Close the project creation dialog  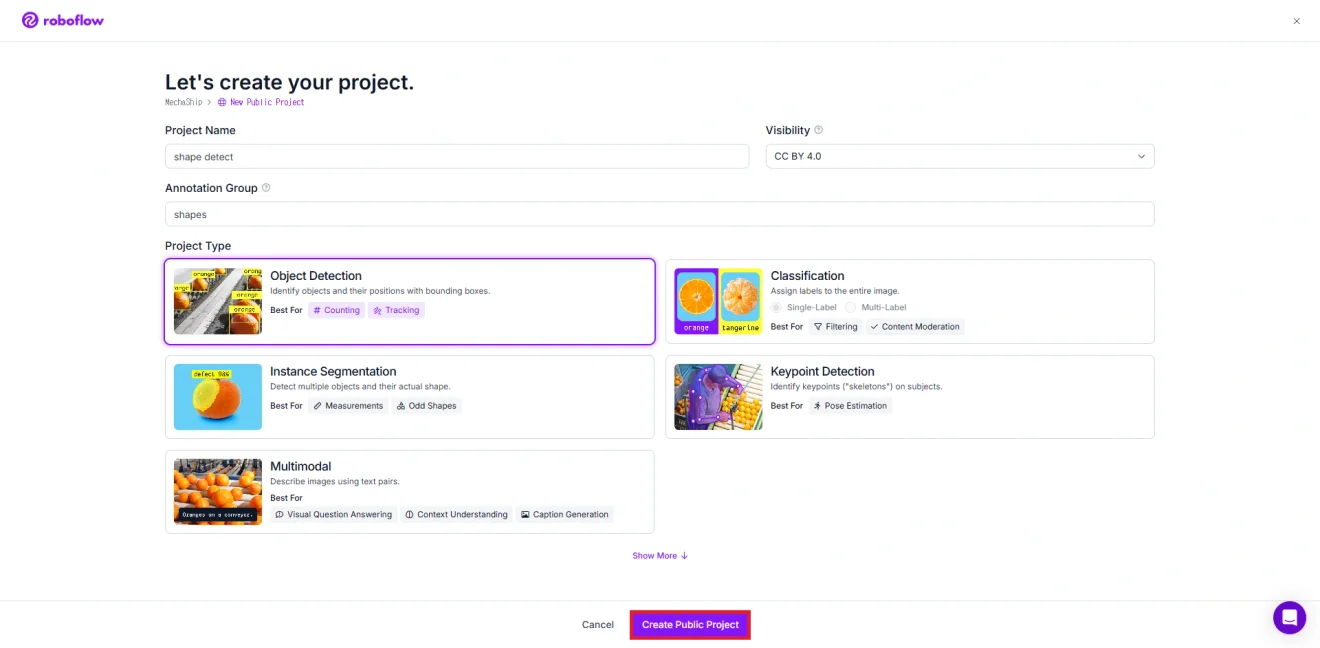[x=1296, y=21]
